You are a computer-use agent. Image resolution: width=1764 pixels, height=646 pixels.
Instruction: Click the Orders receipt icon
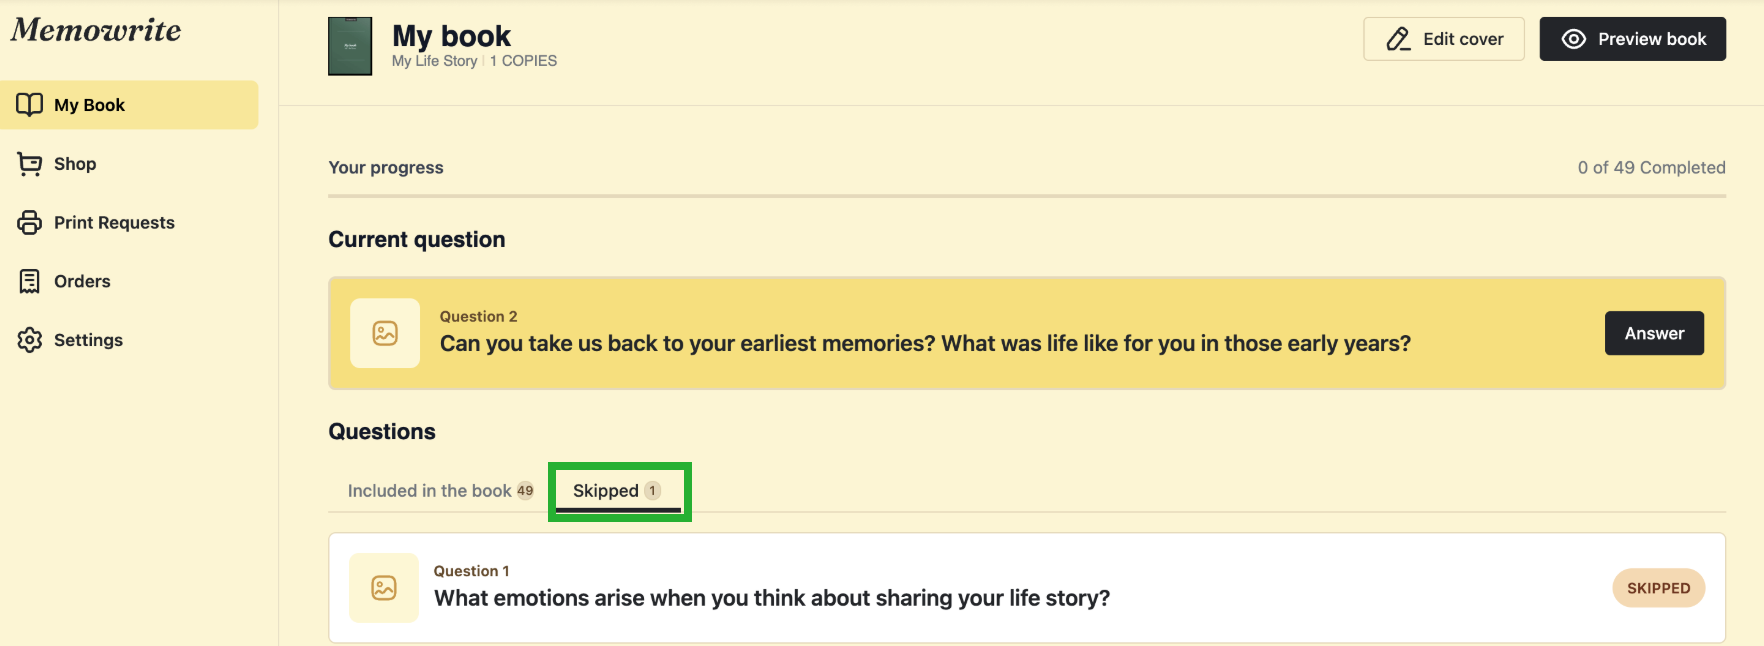[x=30, y=281]
